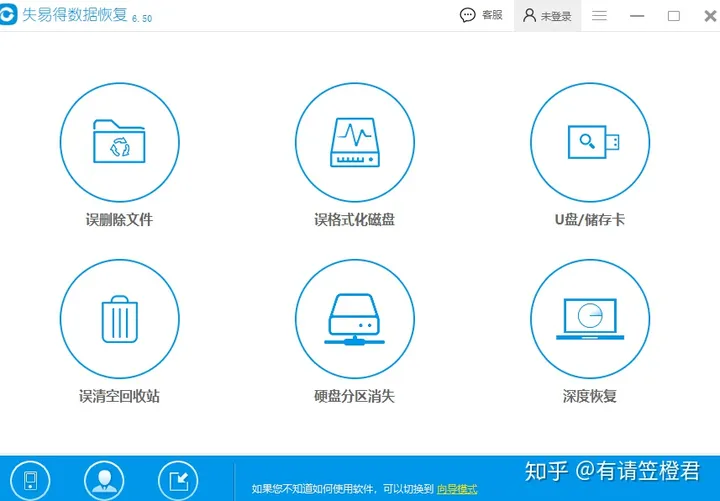The width and height of the screenshot is (720, 501).
Task: Choose the U盘/储存卡 recovery icon
Action: coord(589,142)
